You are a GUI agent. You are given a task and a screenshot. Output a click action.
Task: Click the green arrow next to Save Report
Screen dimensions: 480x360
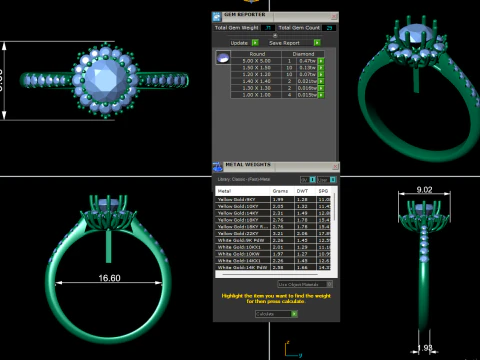[317, 43]
